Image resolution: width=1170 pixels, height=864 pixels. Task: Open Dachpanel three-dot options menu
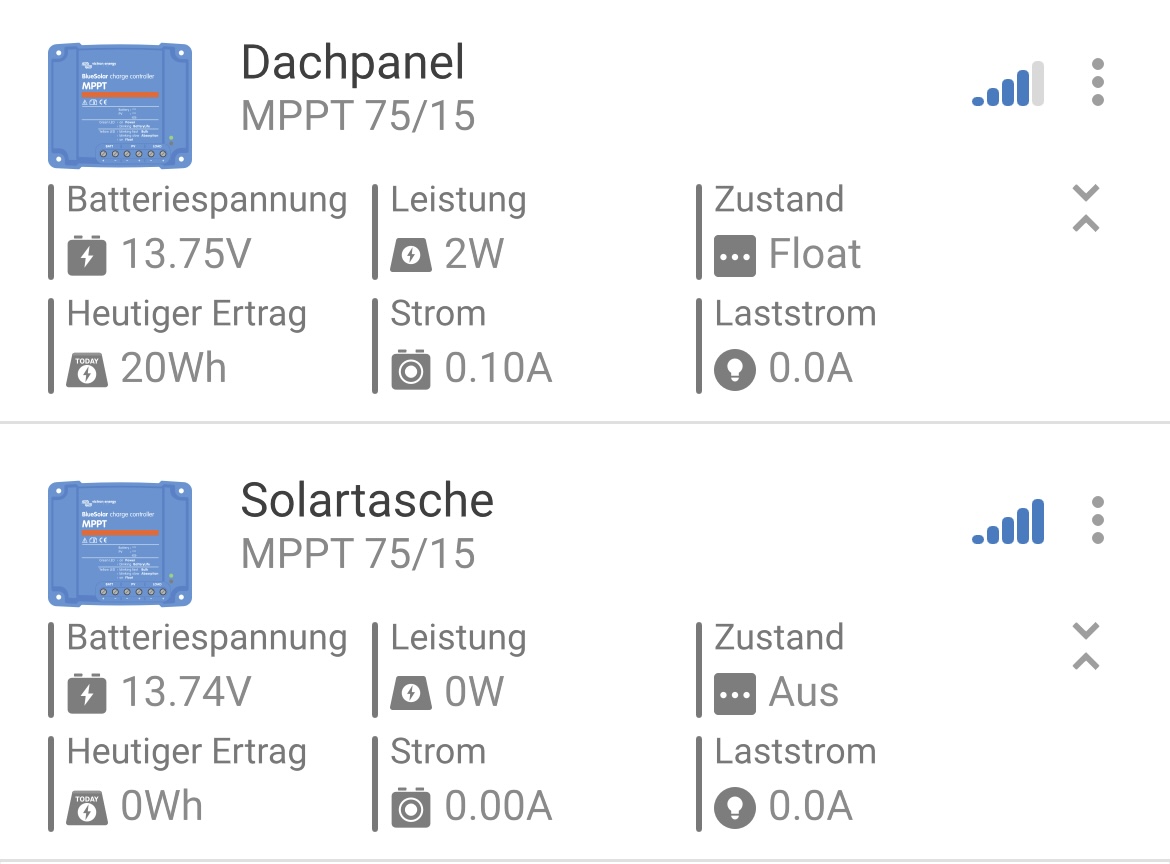(x=1098, y=82)
